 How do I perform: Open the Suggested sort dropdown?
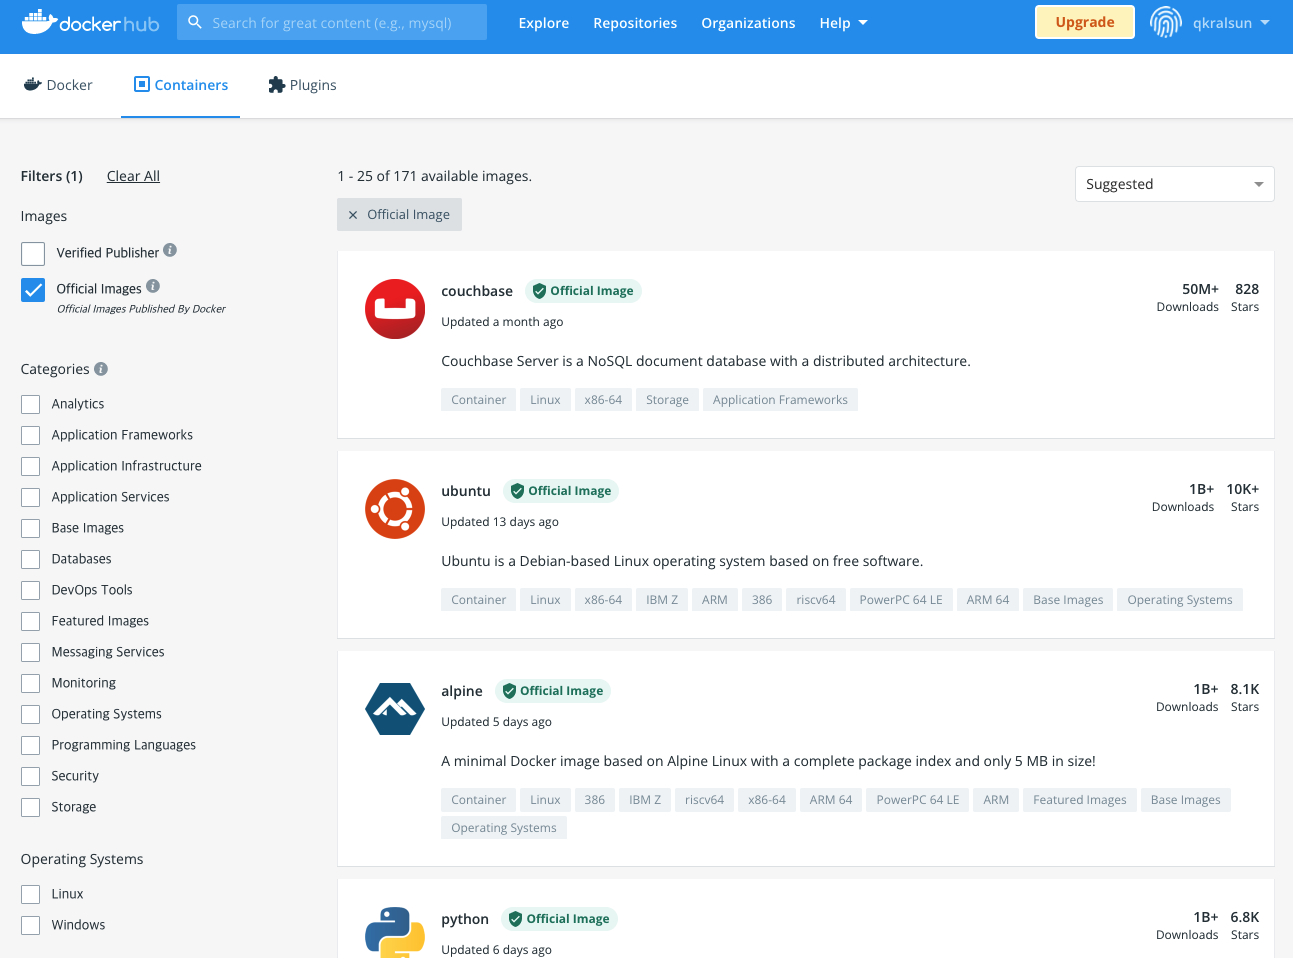click(1174, 184)
